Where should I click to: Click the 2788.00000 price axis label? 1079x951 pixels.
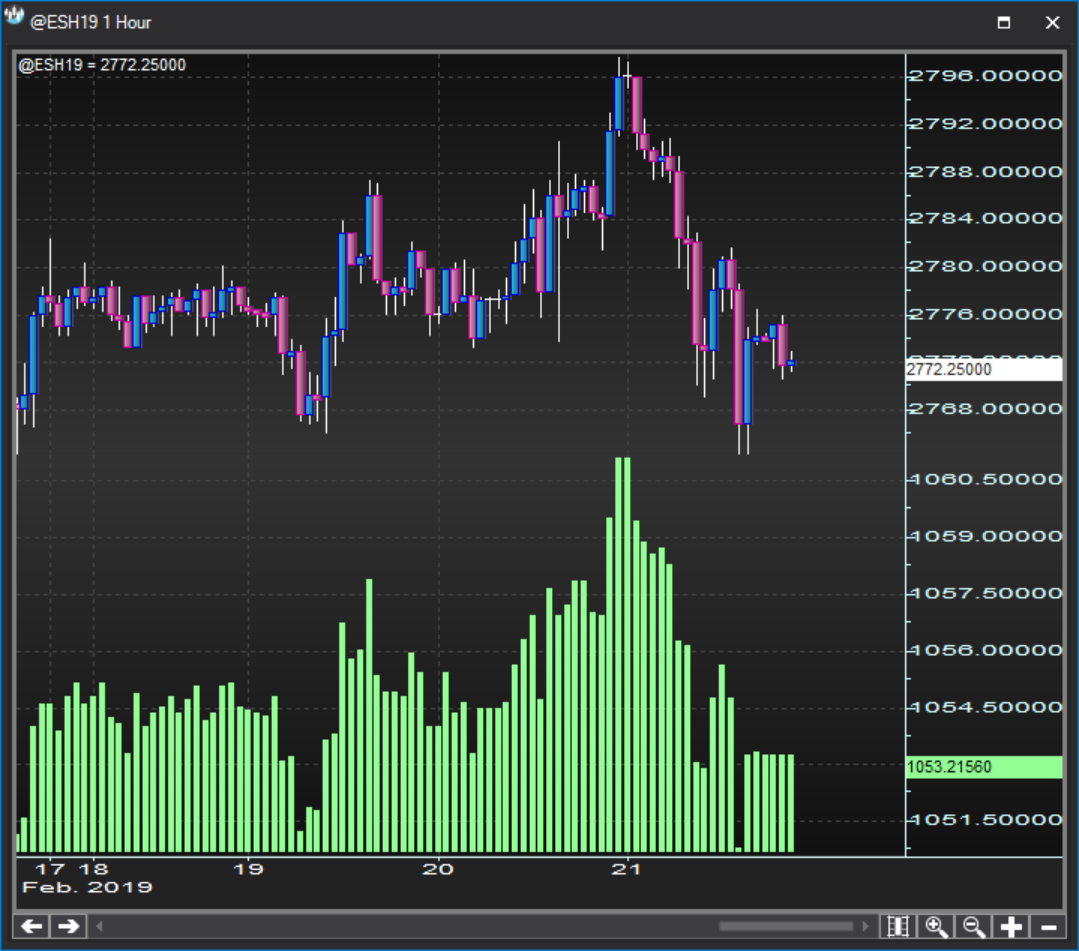click(985, 171)
